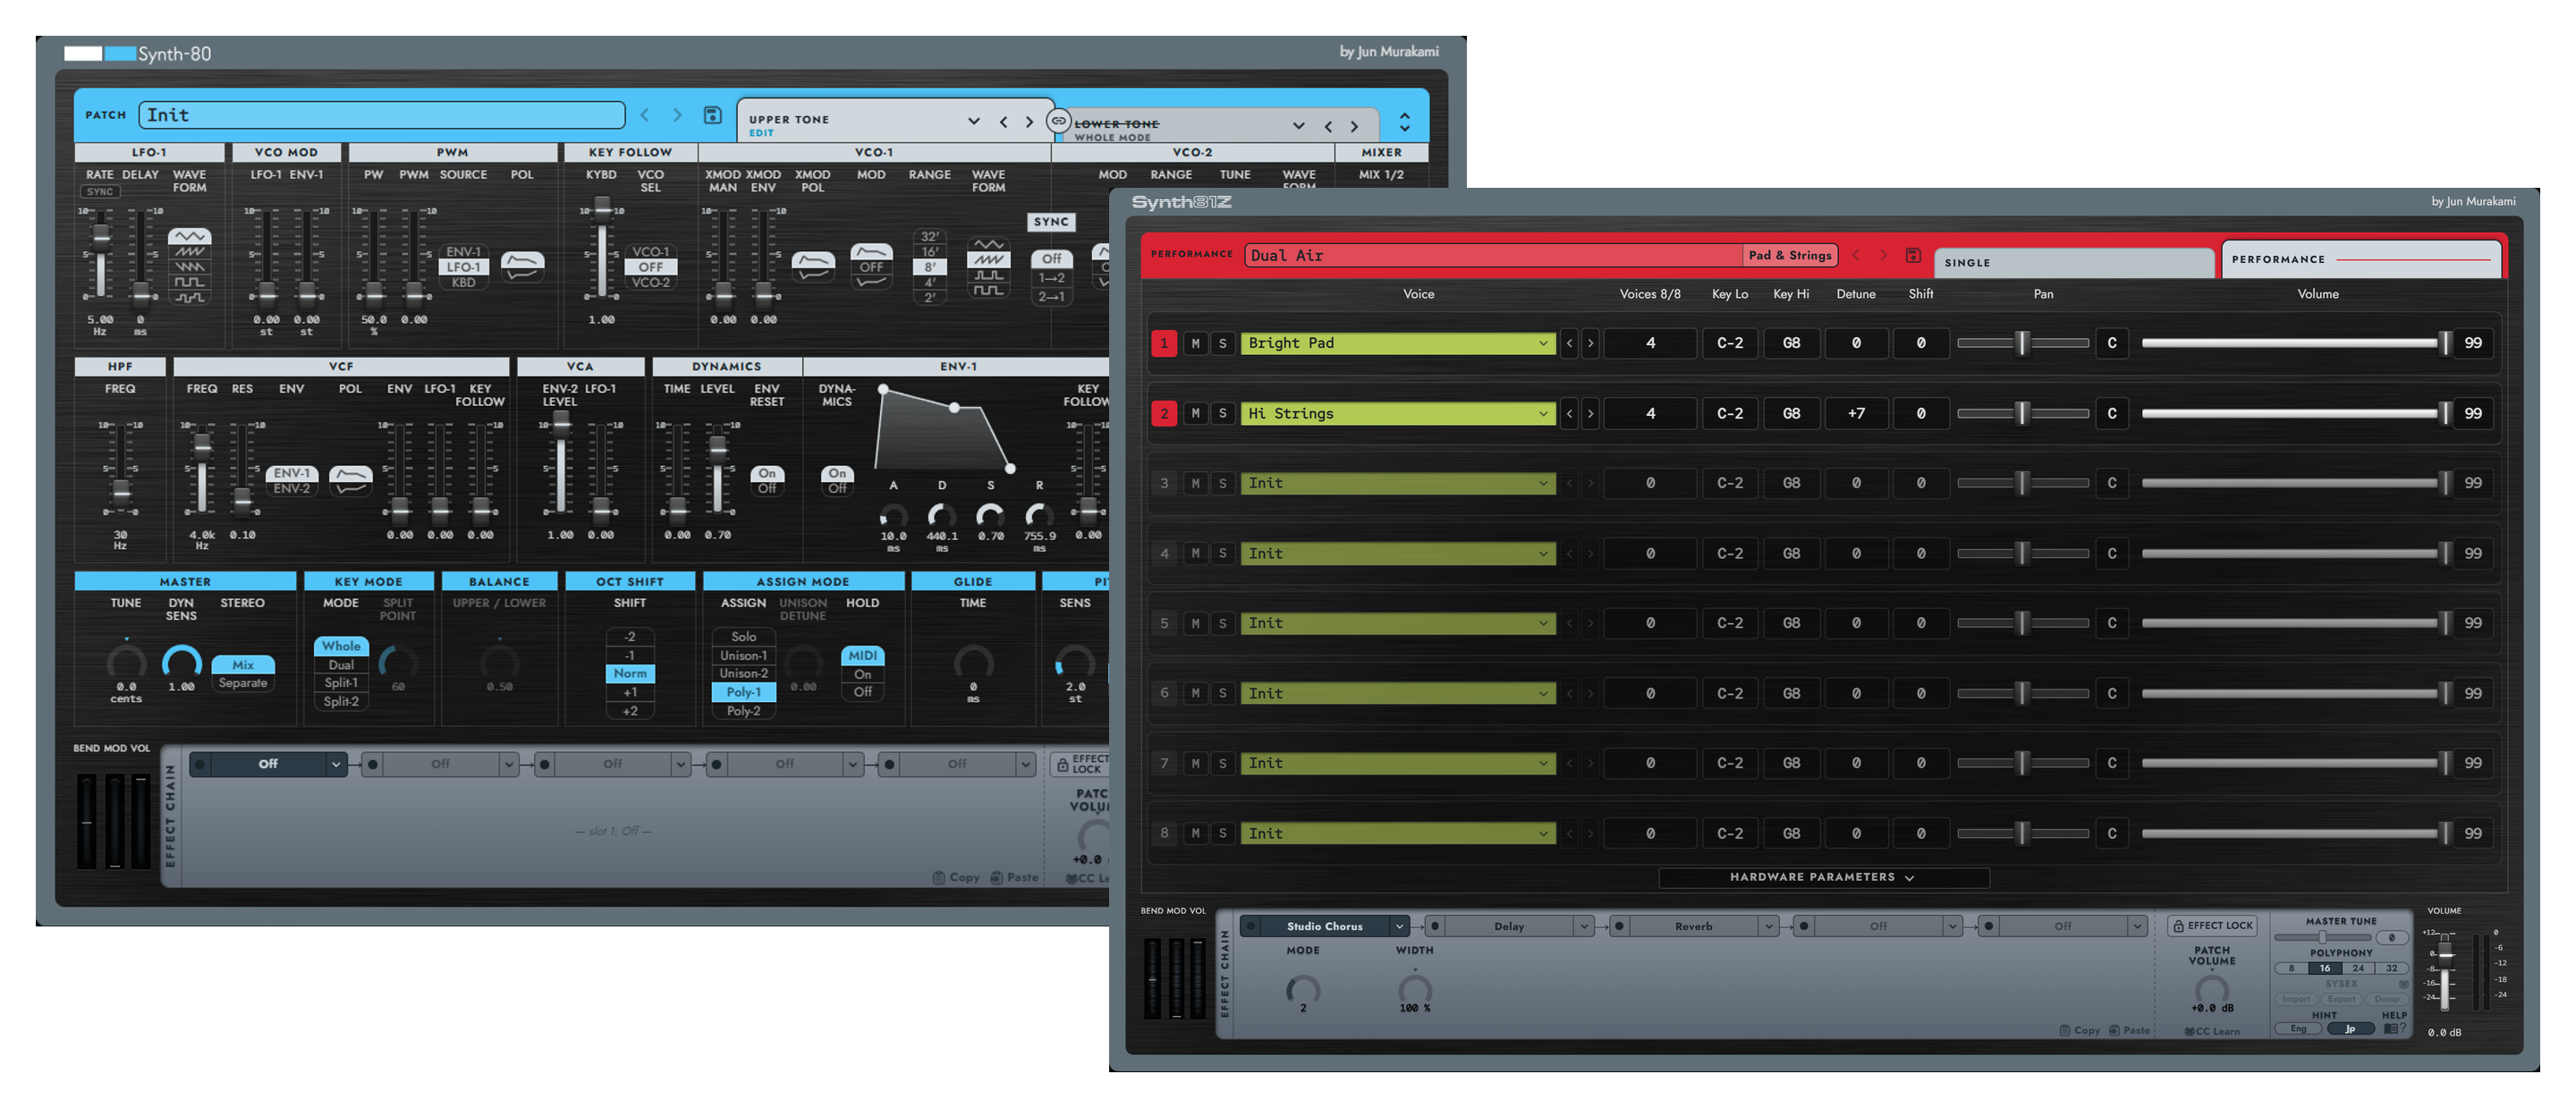Image resolution: width=2576 pixels, height=1108 pixels.
Task: Solo part 2 Hi Strings
Action: [1222, 413]
